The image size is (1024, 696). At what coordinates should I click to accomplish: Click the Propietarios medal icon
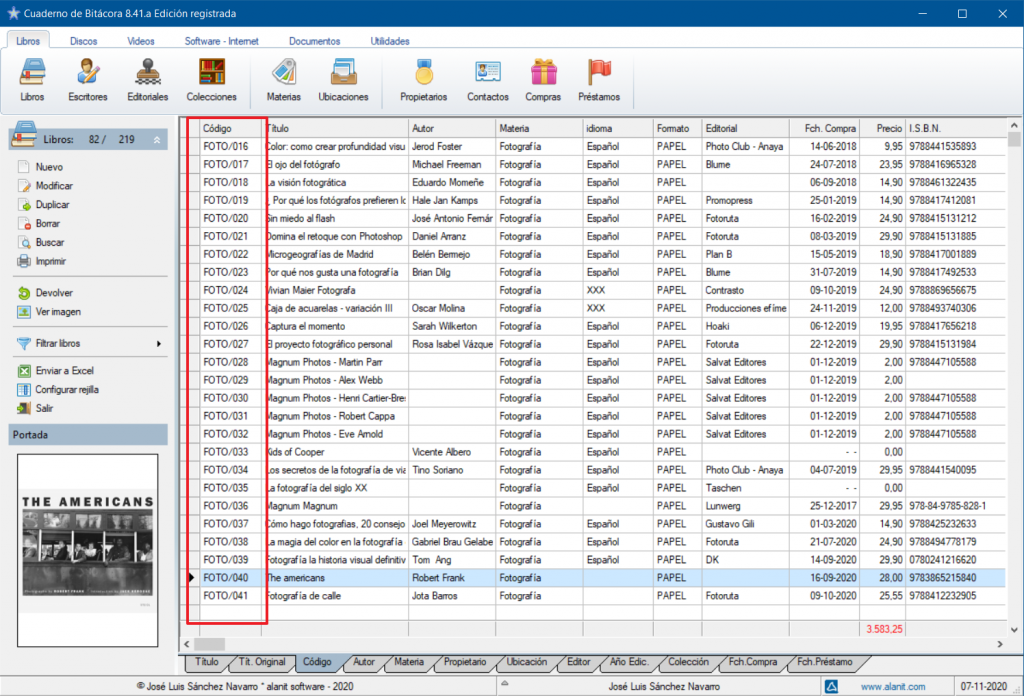click(424, 74)
